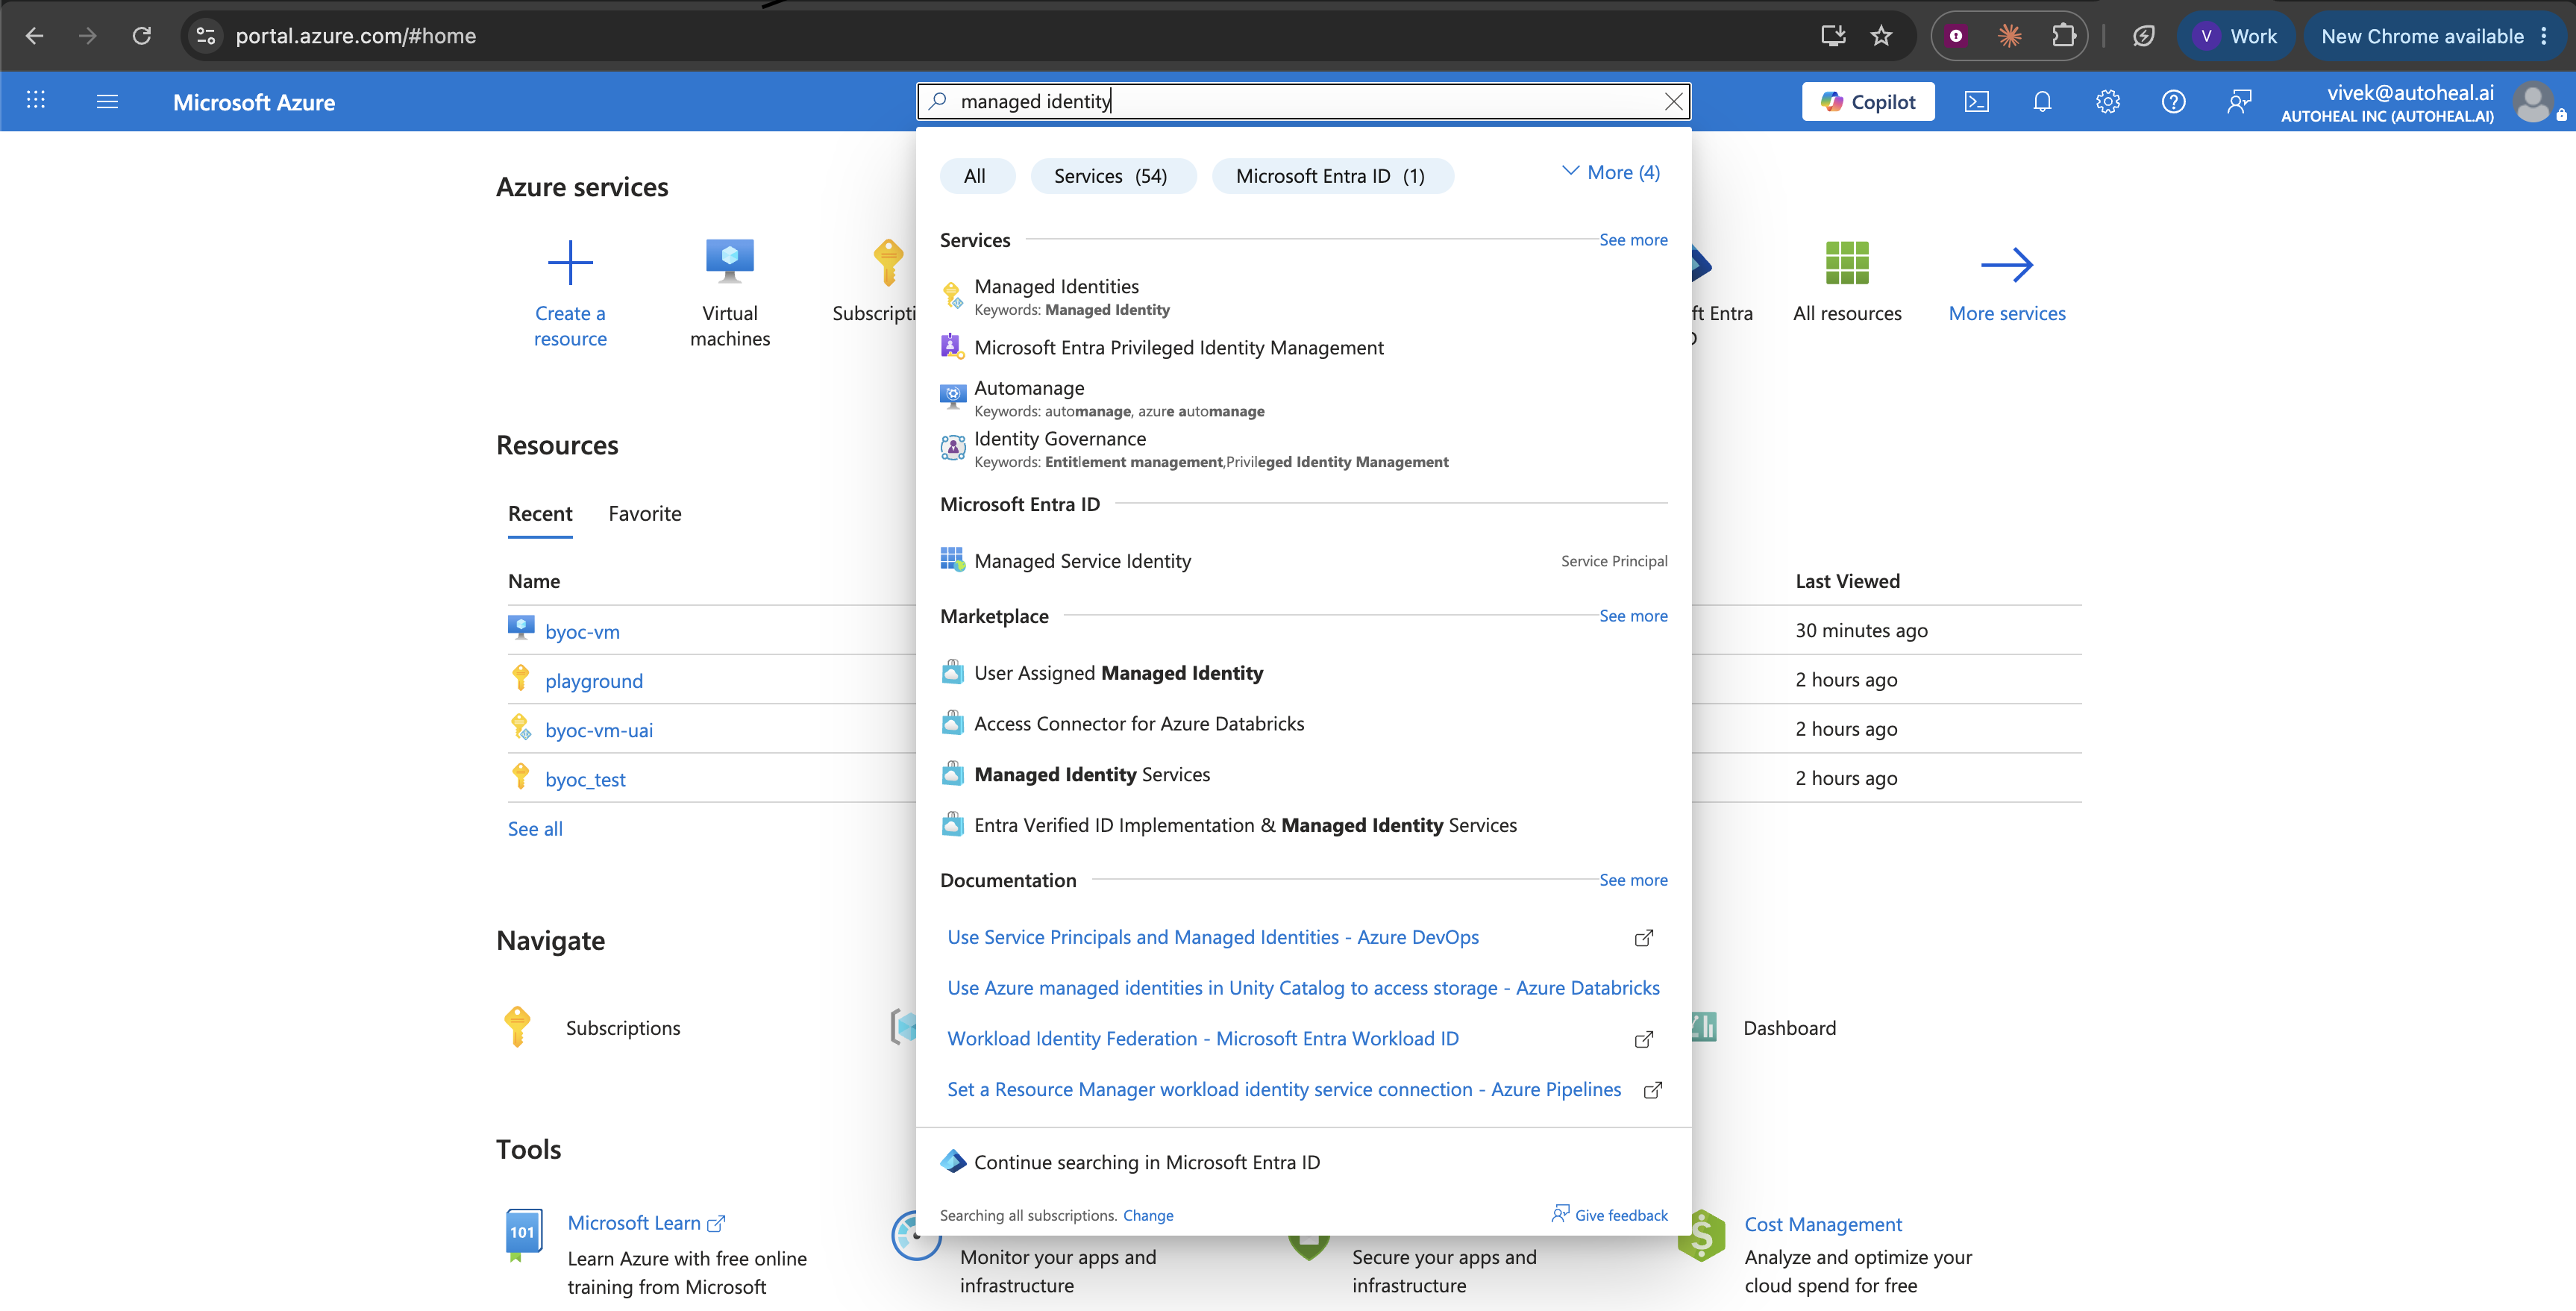The height and width of the screenshot is (1311, 2576).
Task: Click the More services arrow icon
Action: (2006, 264)
